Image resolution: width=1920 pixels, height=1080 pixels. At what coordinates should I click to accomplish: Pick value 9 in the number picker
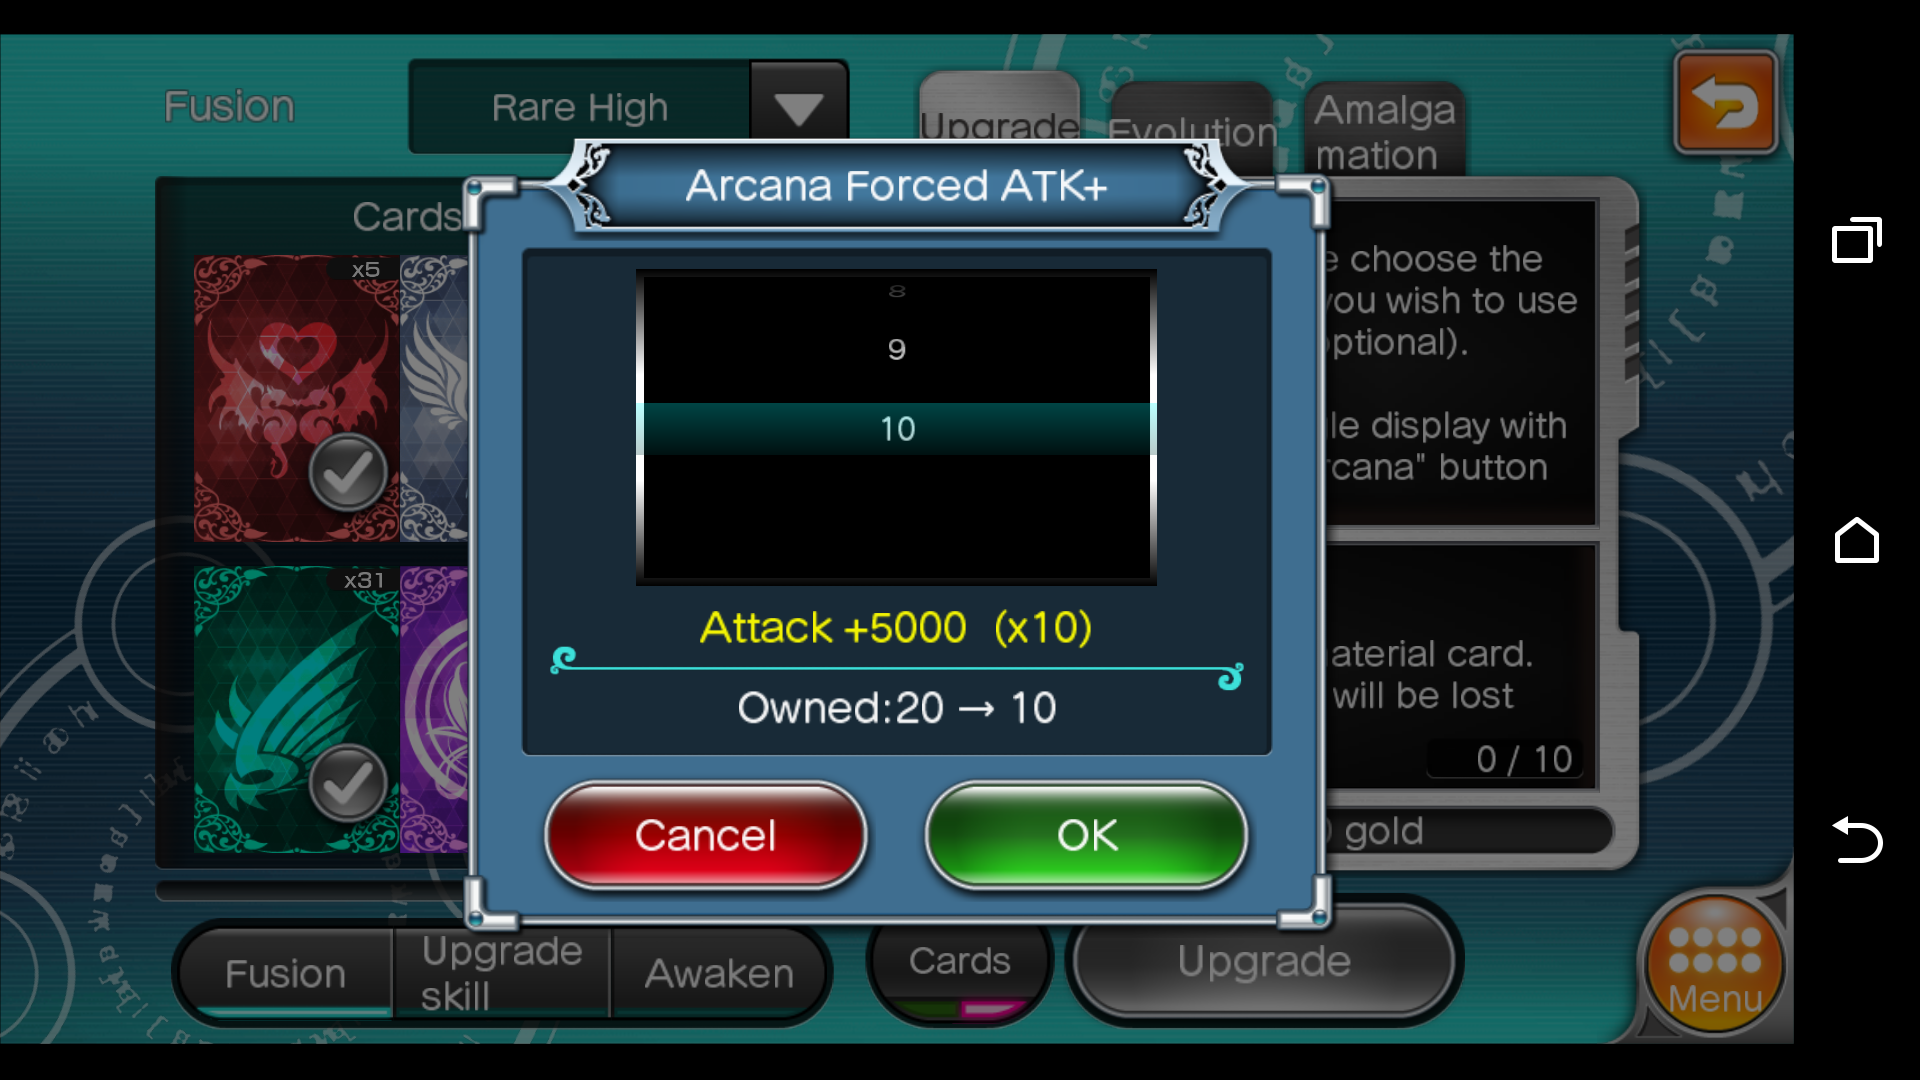click(x=897, y=349)
